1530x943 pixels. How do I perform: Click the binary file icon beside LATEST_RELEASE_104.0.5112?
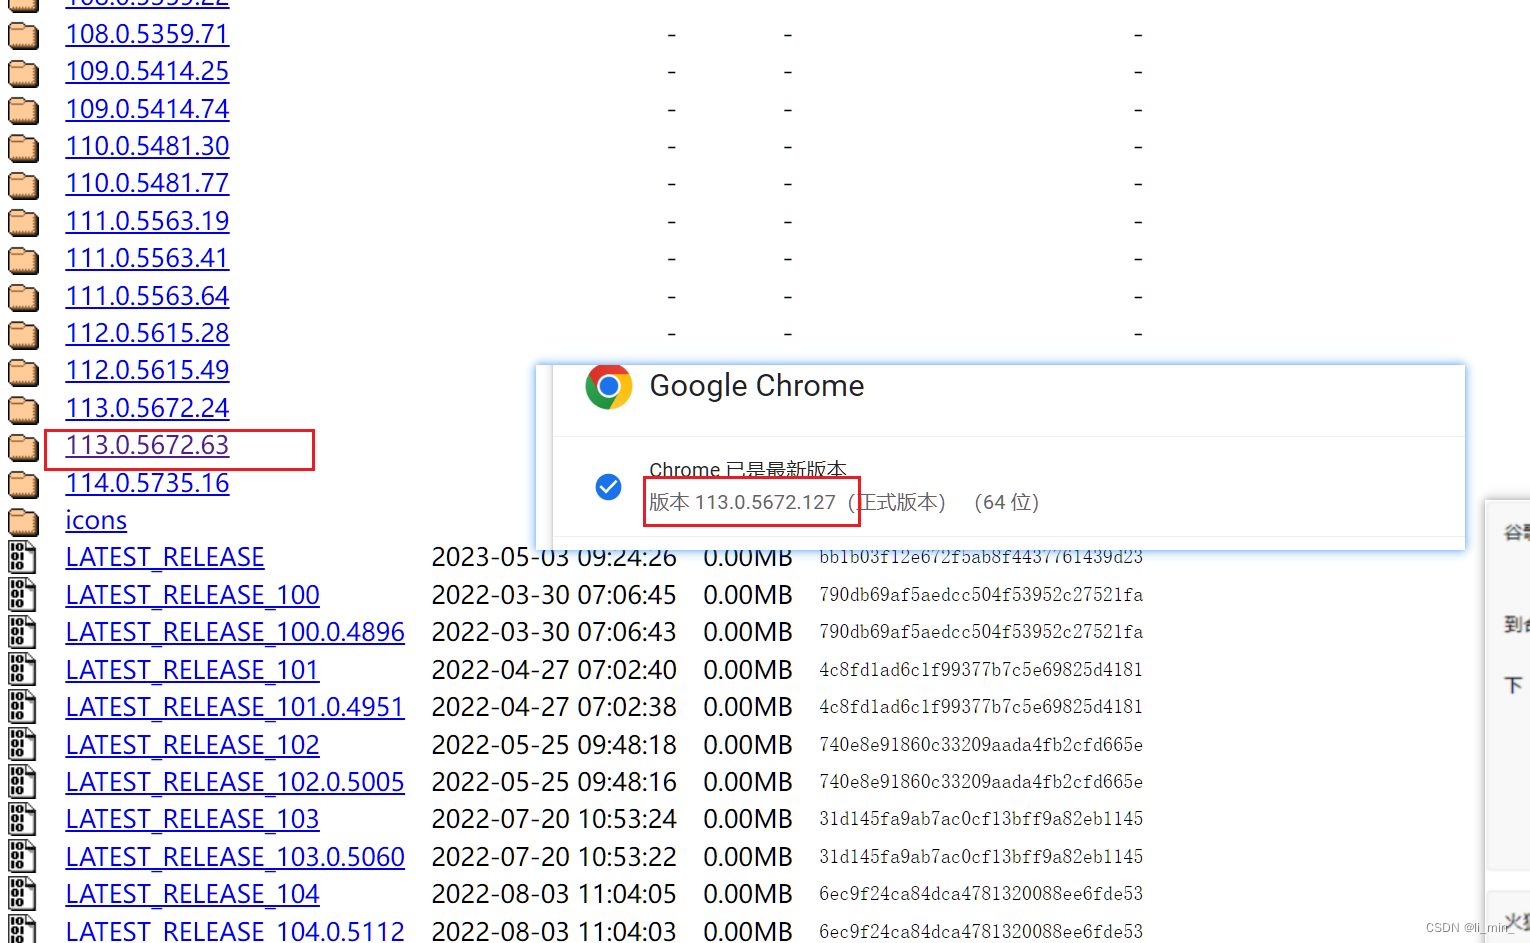pyautogui.click(x=22, y=930)
